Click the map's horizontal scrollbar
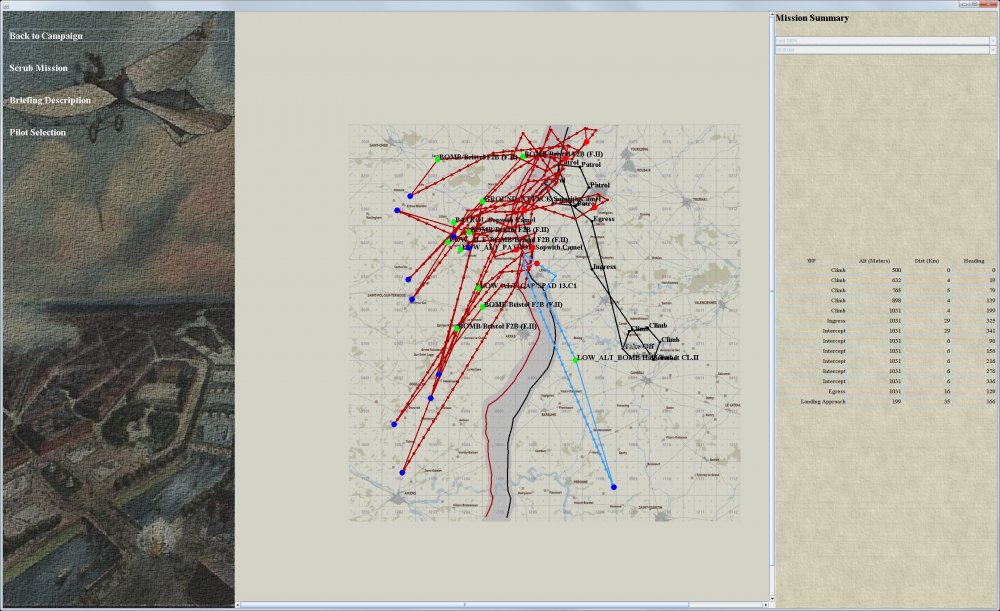This screenshot has height=611, width=1000. pyautogui.click(x=500, y=605)
